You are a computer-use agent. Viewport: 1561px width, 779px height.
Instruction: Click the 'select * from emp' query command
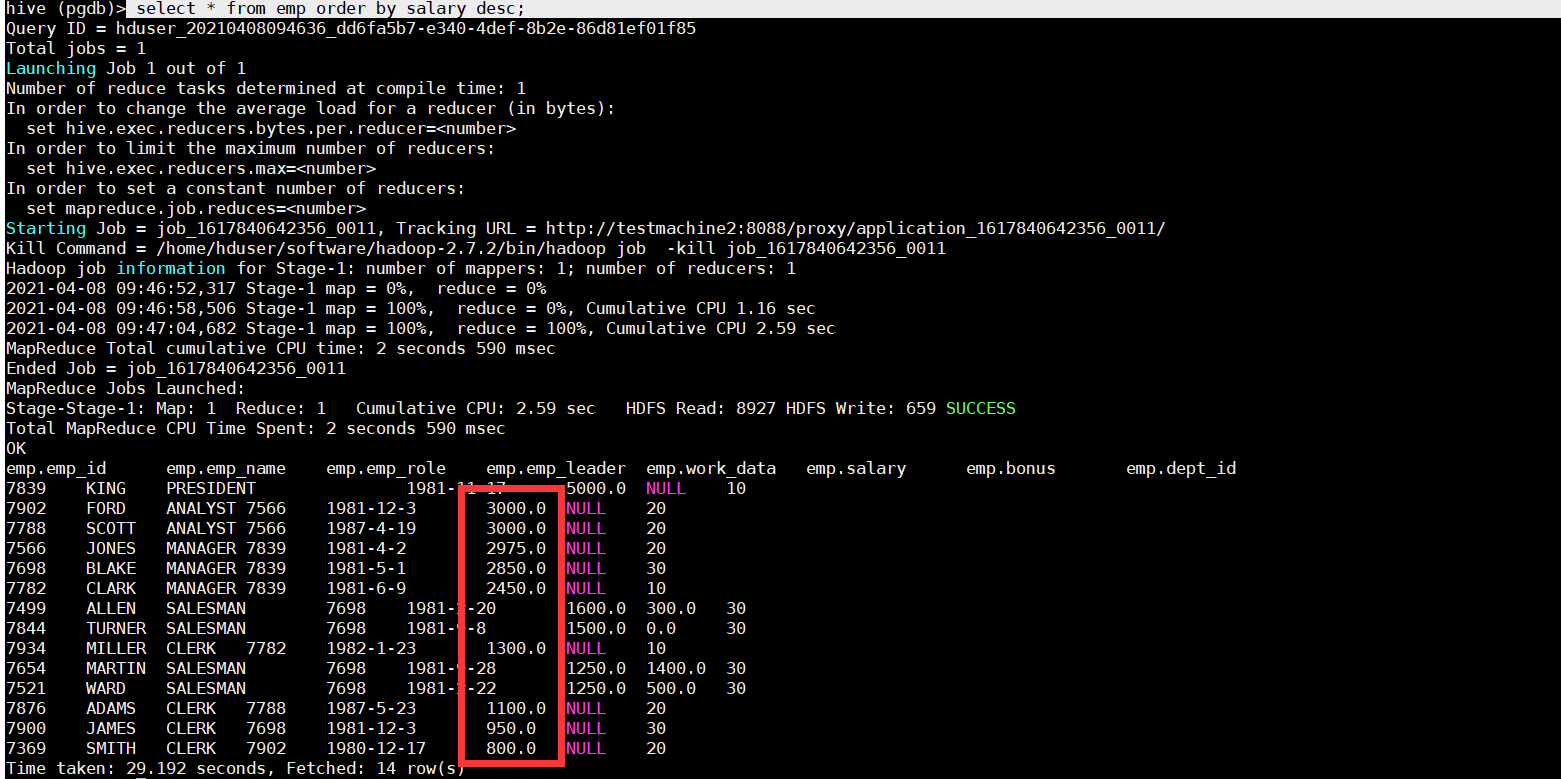(x=331, y=8)
